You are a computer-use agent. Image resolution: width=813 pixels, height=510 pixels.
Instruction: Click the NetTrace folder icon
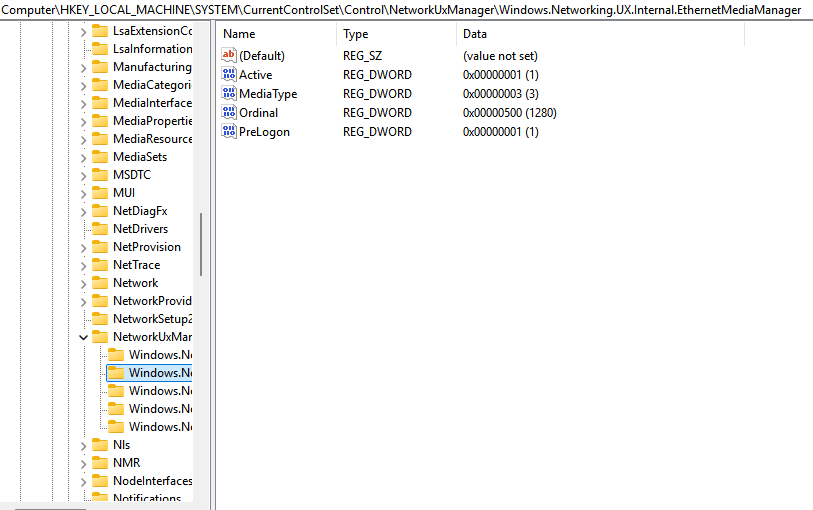[100, 265]
